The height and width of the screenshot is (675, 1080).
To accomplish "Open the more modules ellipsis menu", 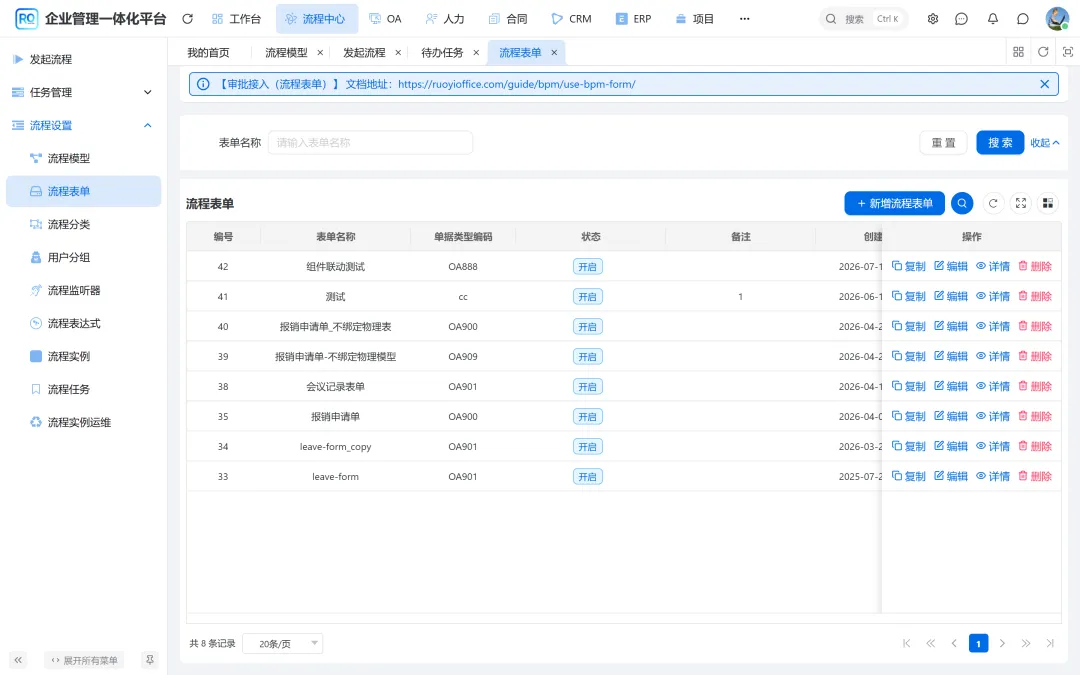I will tap(745, 19).
